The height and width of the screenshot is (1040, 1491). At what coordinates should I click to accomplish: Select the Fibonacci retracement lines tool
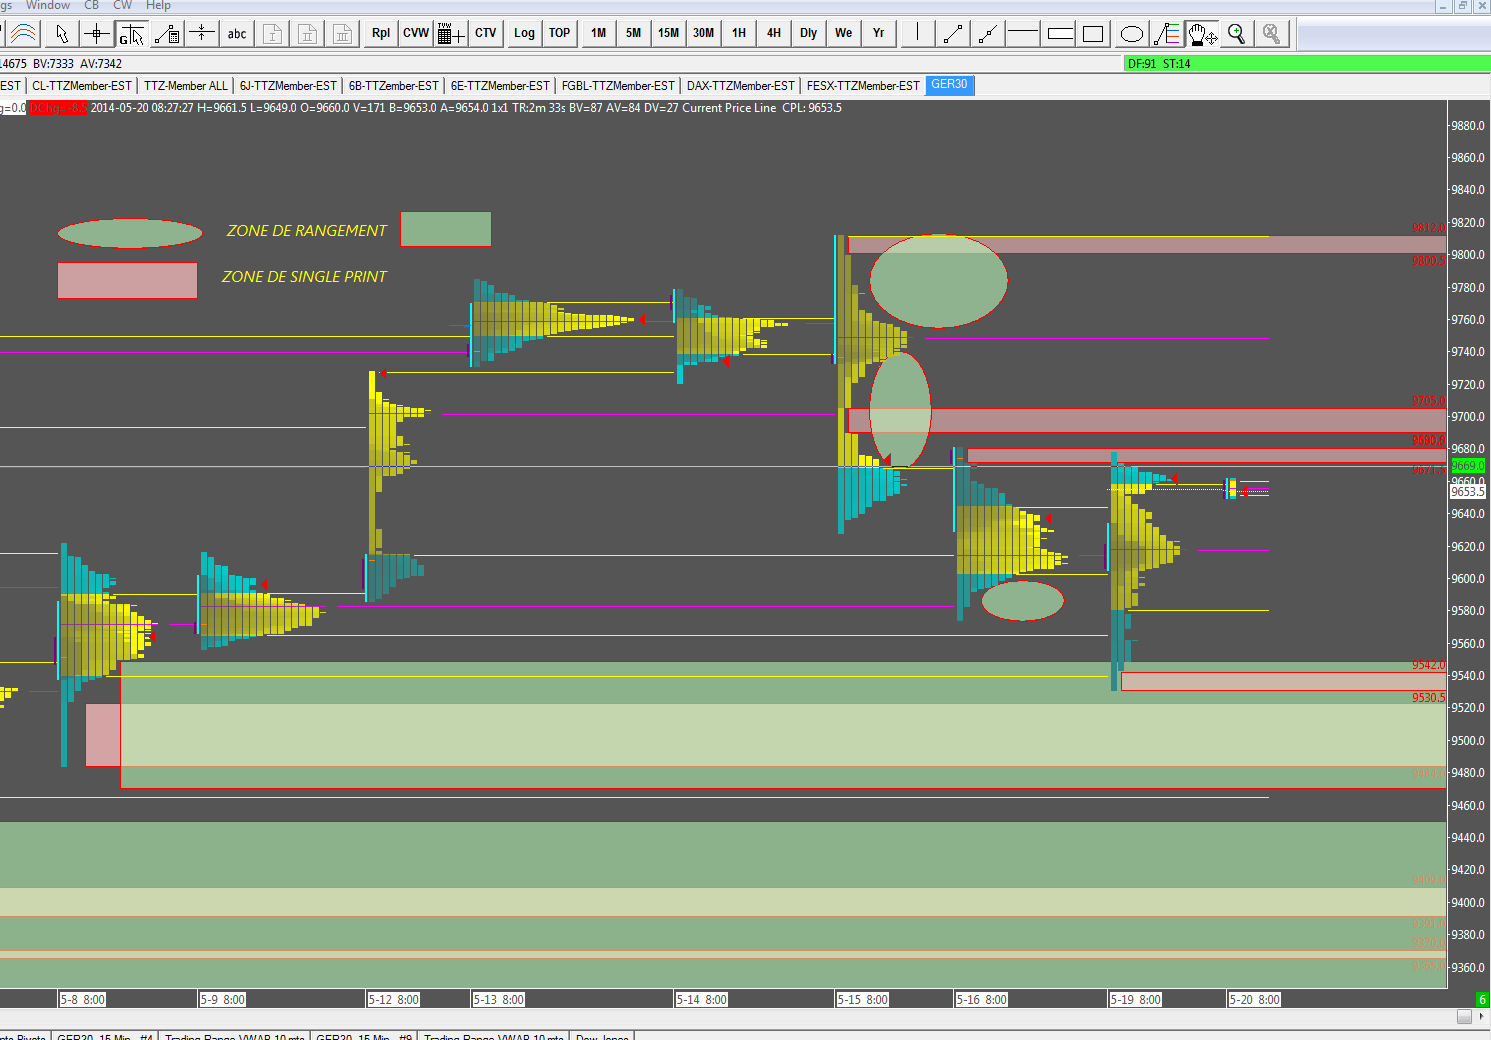pos(1166,34)
